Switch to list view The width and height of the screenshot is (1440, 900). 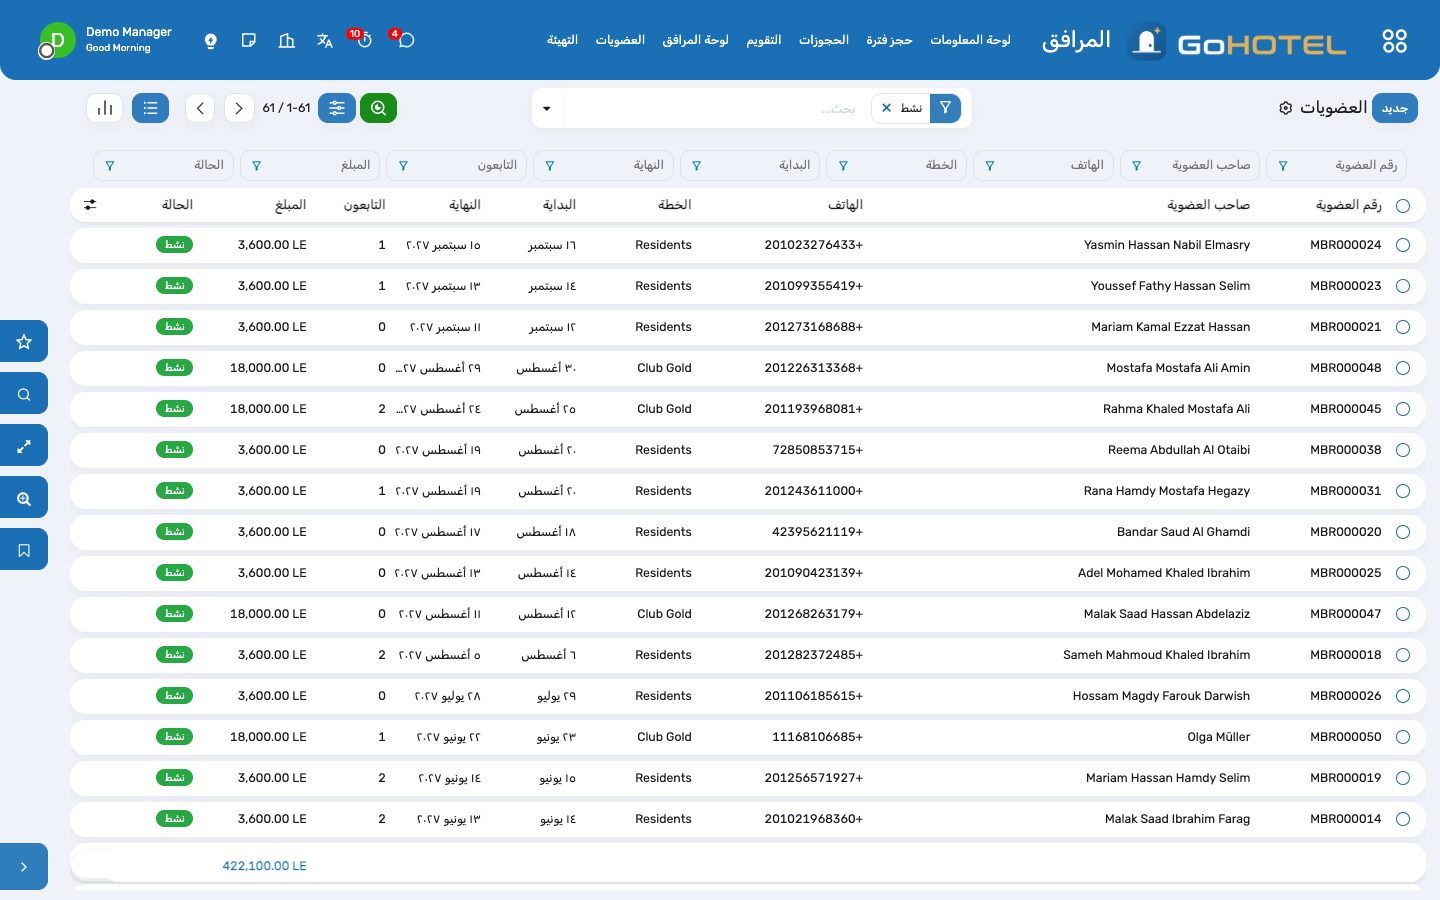click(150, 108)
